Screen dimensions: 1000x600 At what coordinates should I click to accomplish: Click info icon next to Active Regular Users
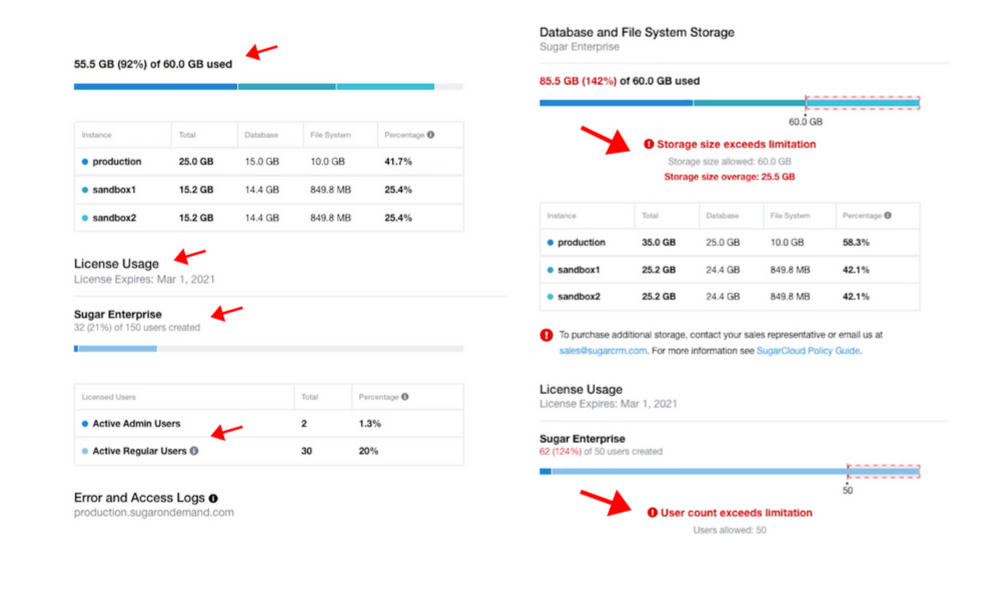[x=194, y=451]
